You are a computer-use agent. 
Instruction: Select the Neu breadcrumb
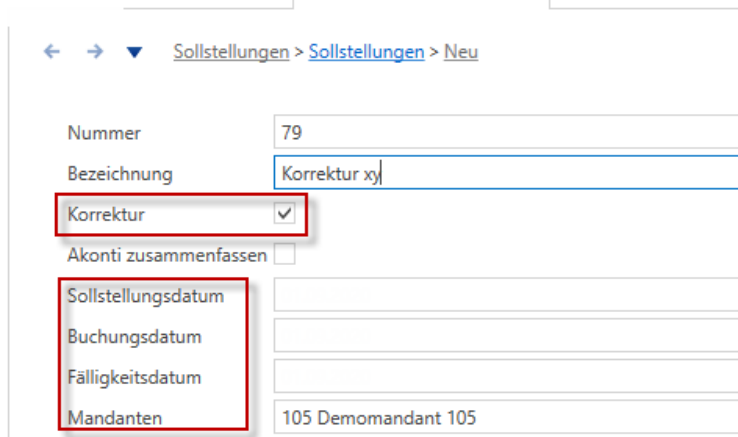tap(461, 51)
